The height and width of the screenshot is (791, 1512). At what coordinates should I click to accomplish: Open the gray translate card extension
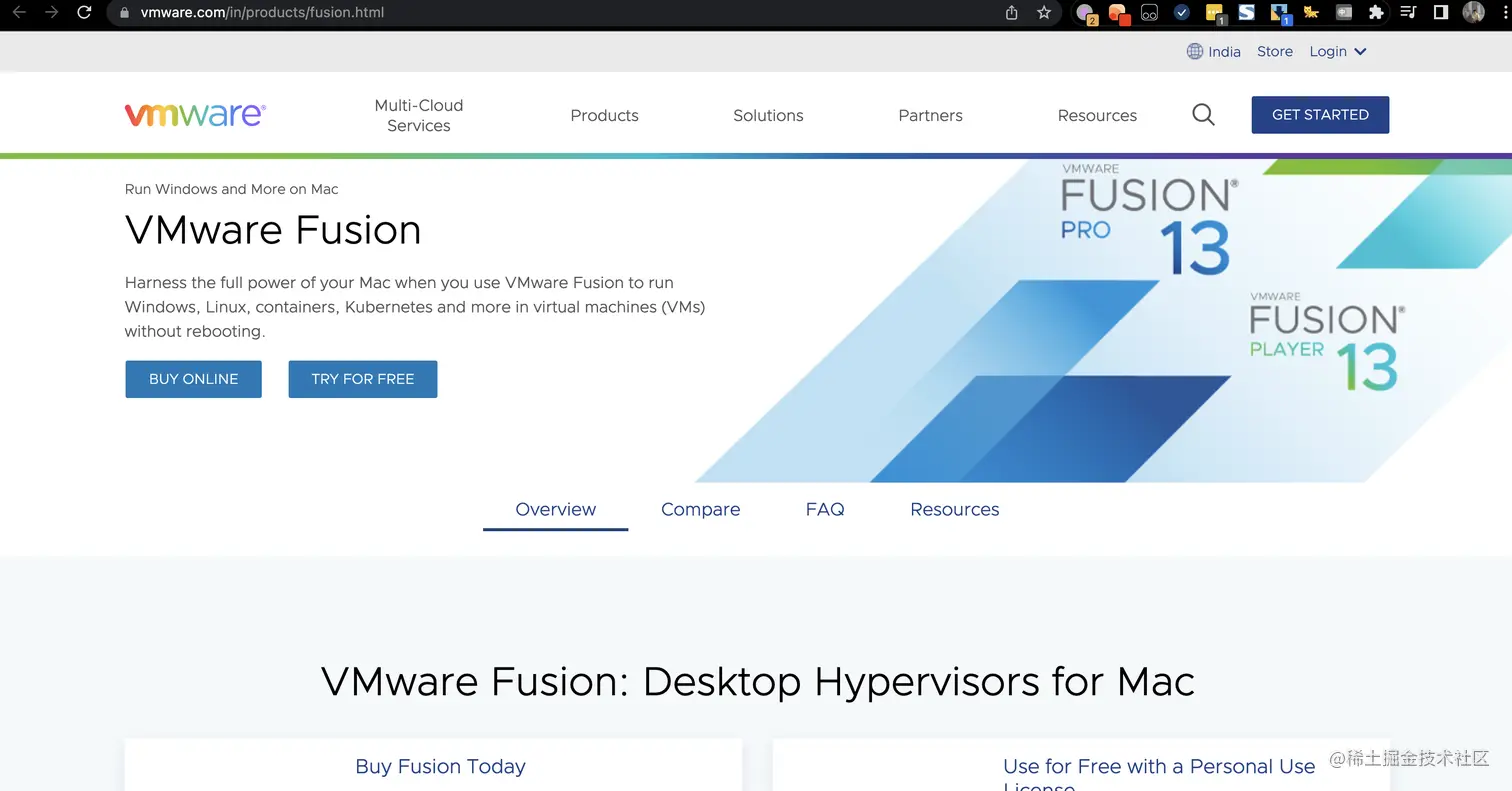[1344, 13]
